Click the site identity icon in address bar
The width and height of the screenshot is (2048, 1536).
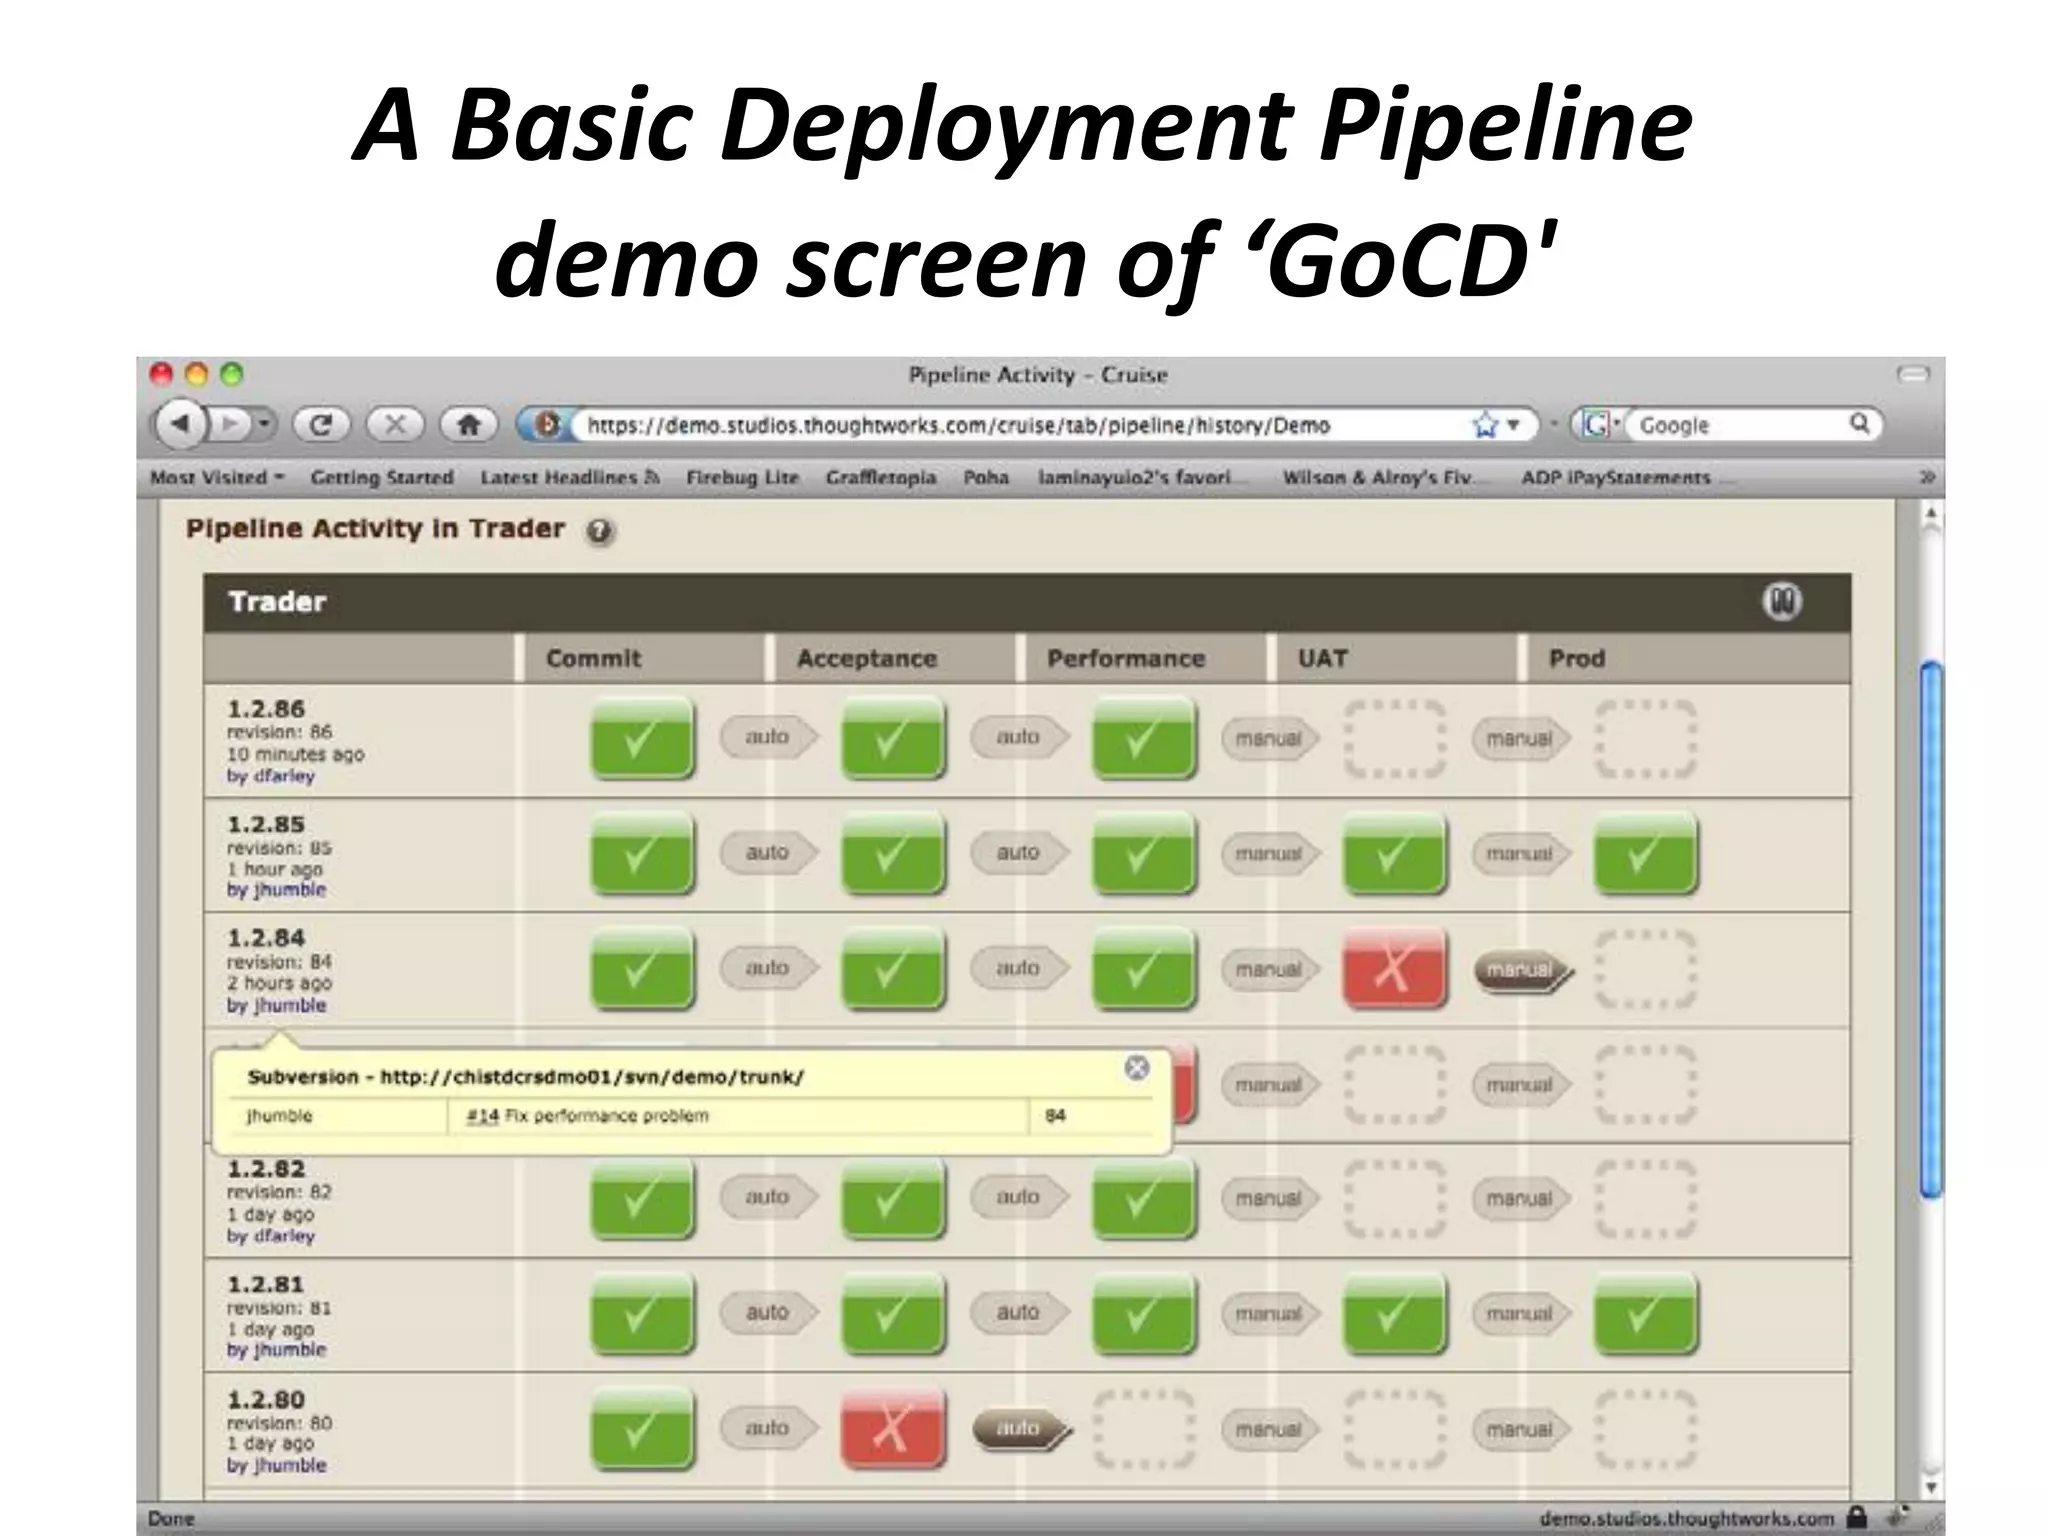click(x=547, y=425)
